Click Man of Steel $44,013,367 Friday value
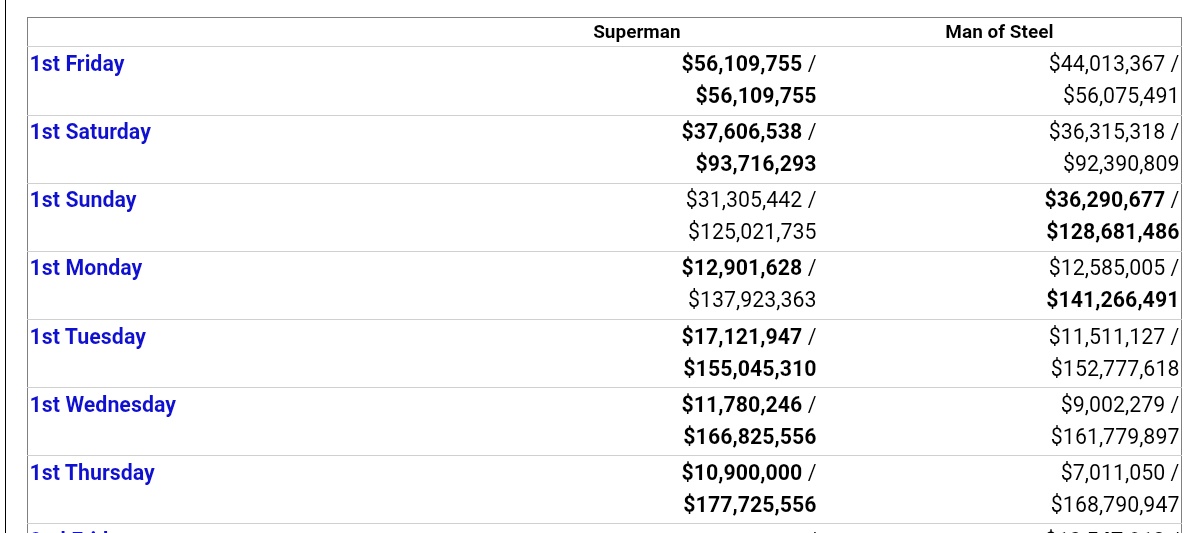The image size is (1200, 533). [x=1107, y=64]
